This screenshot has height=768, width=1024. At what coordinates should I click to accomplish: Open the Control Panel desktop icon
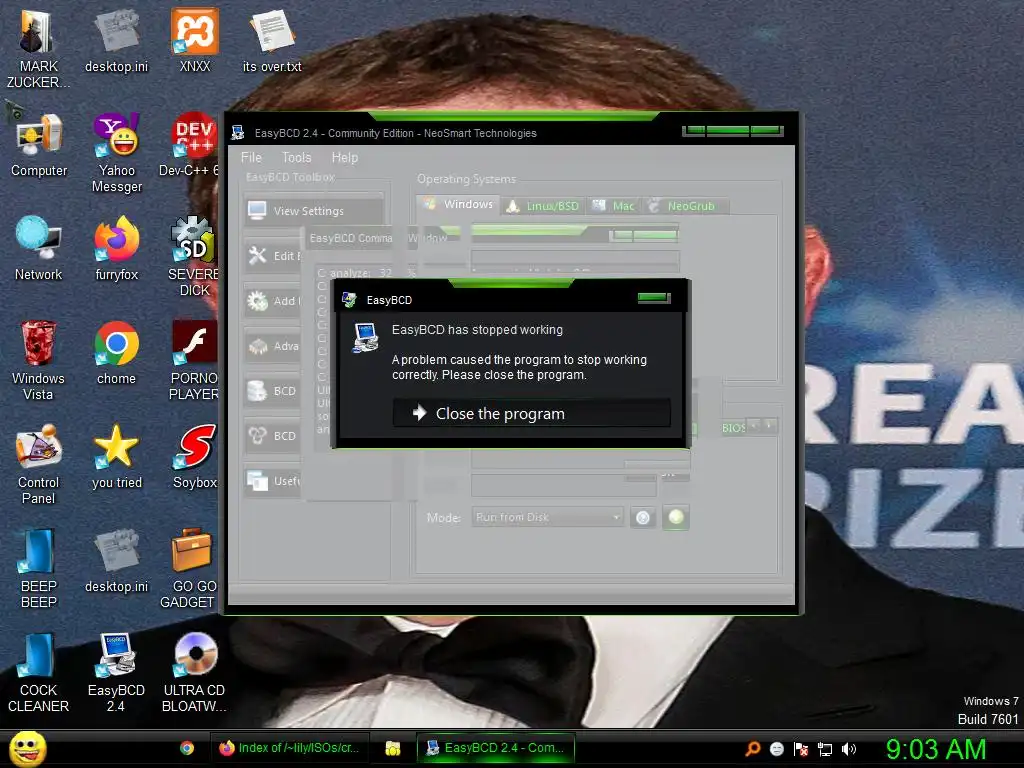(x=39, y=465)
